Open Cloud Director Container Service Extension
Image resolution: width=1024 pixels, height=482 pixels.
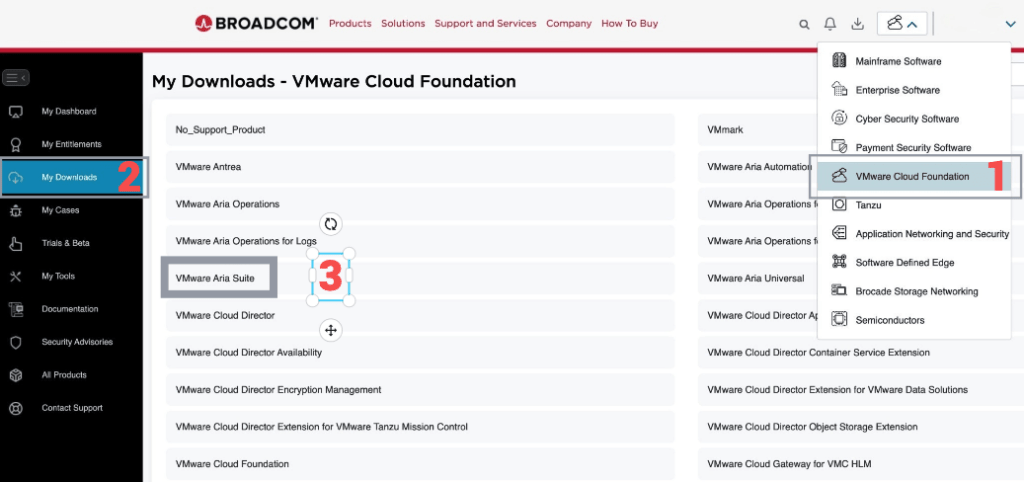click(x=861, y=353)
